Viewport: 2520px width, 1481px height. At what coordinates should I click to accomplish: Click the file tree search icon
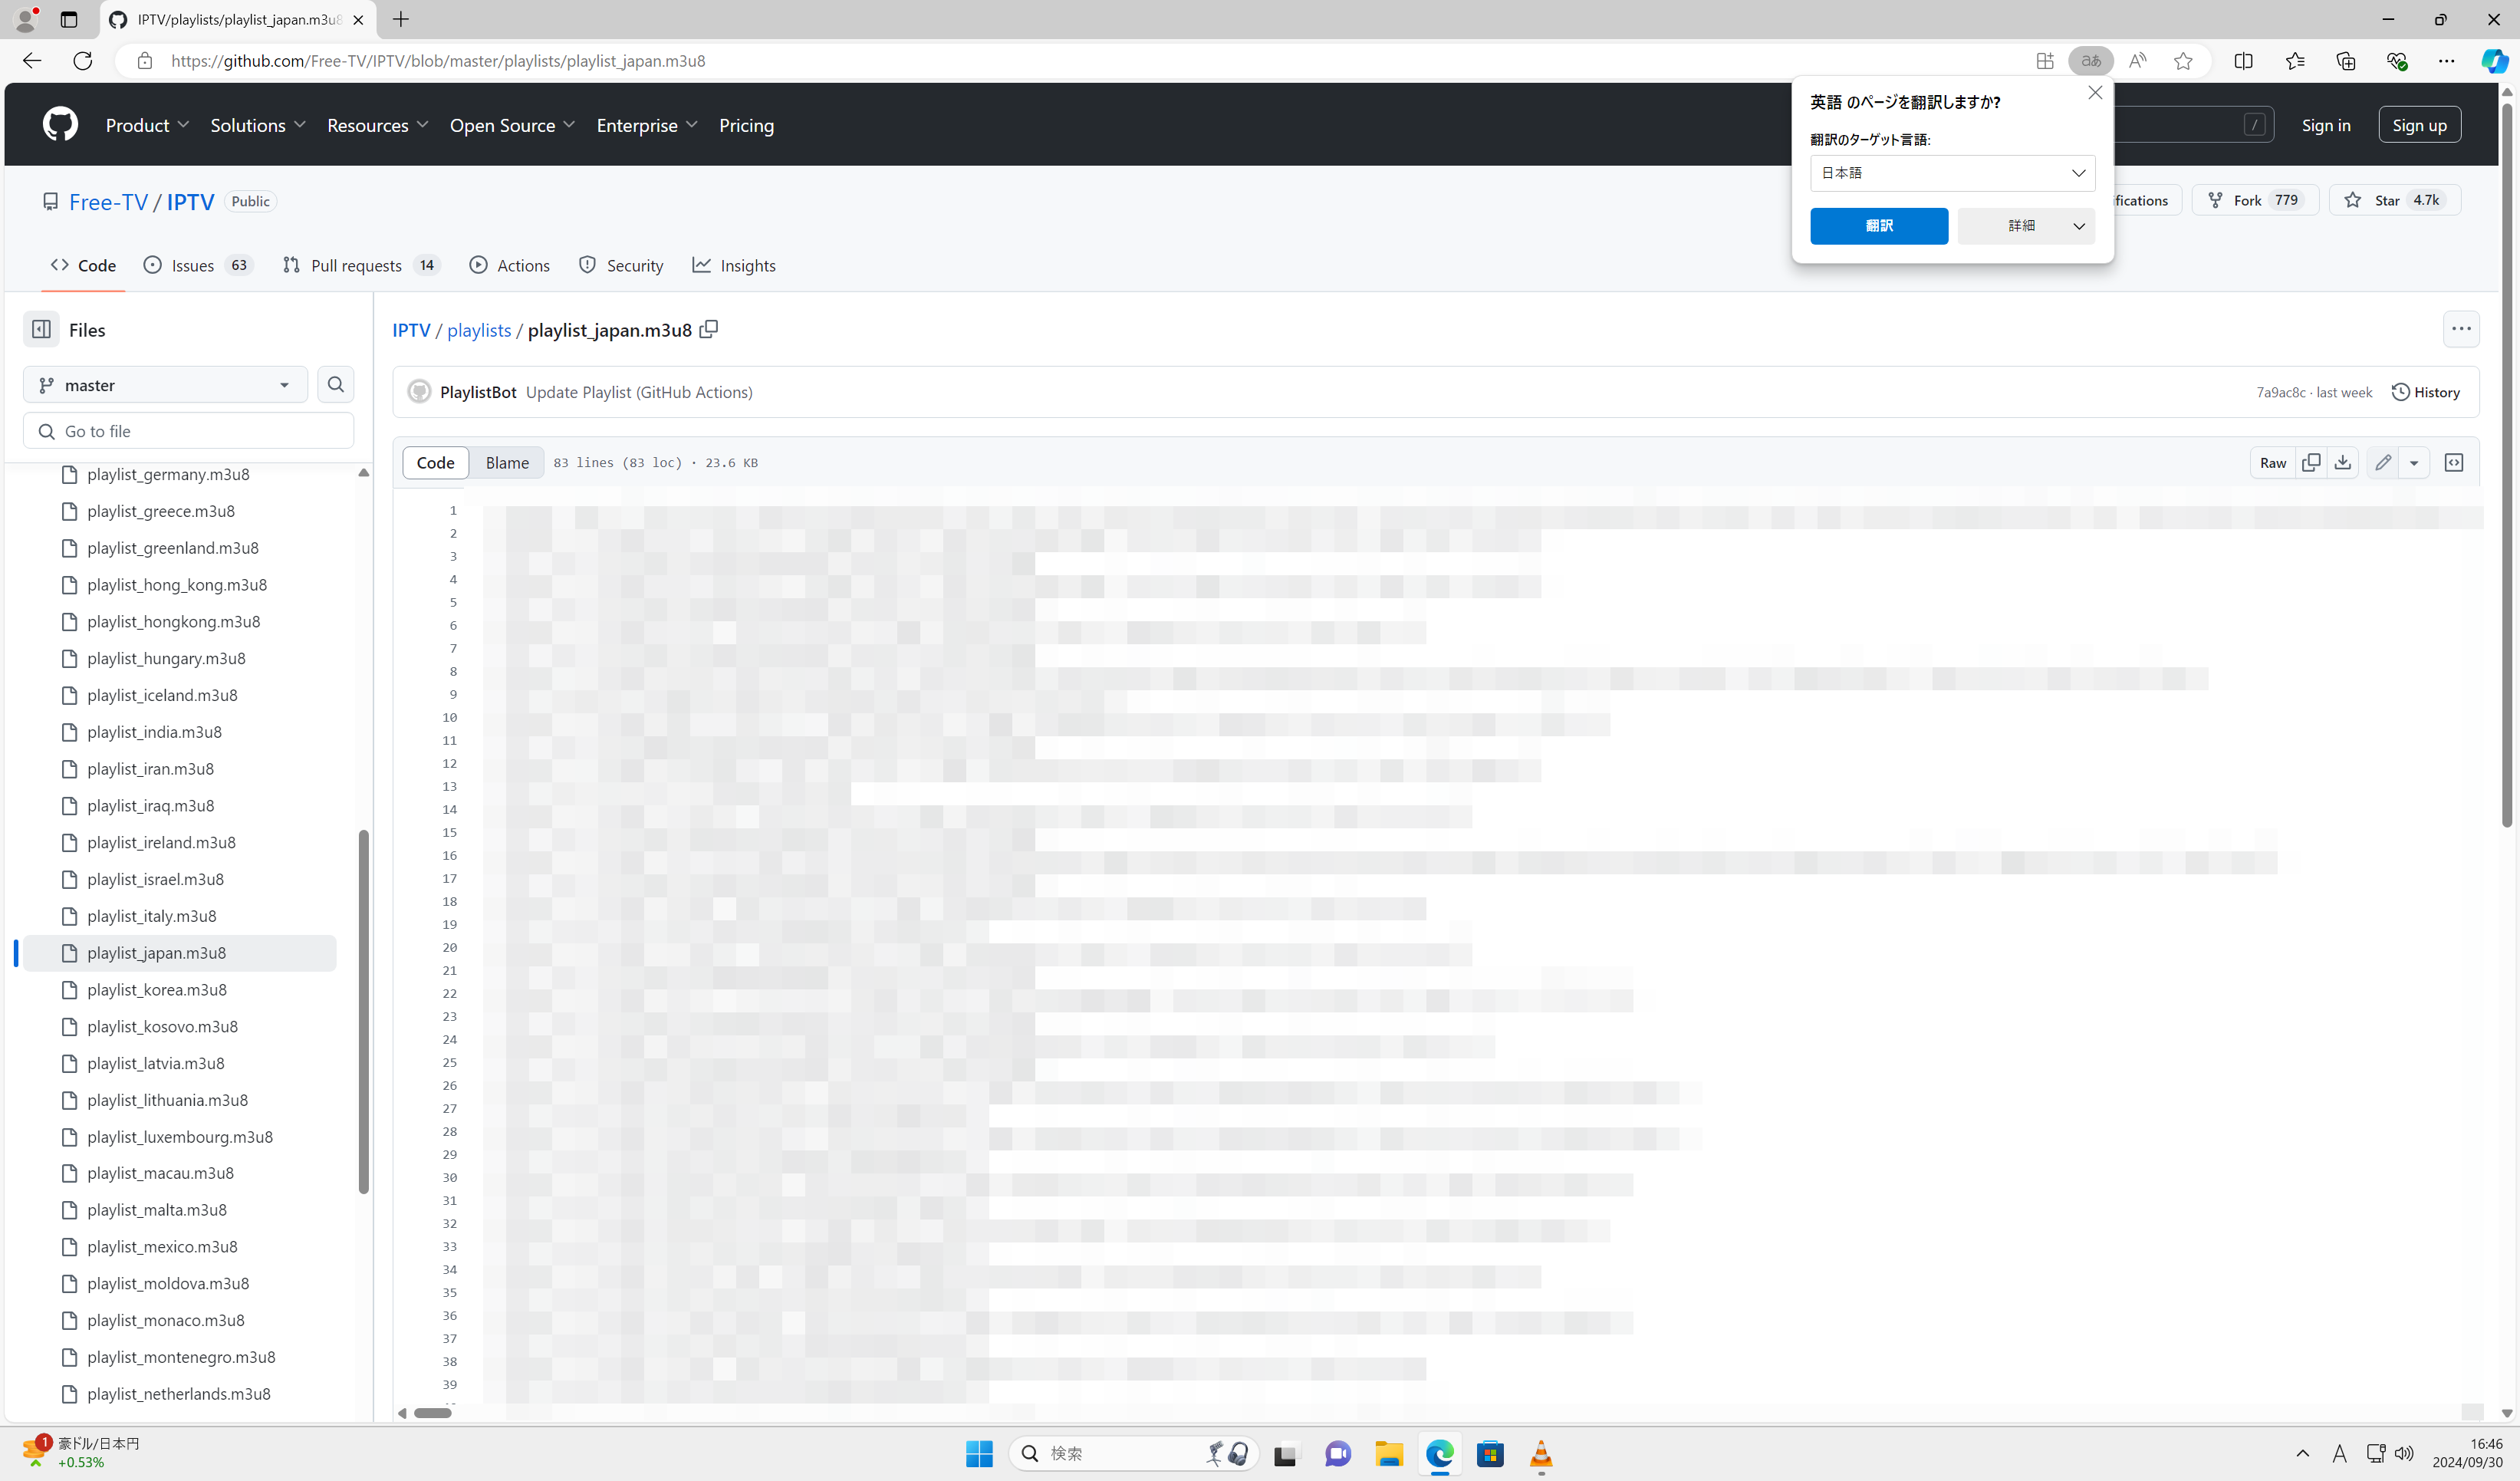coord(336,384)
